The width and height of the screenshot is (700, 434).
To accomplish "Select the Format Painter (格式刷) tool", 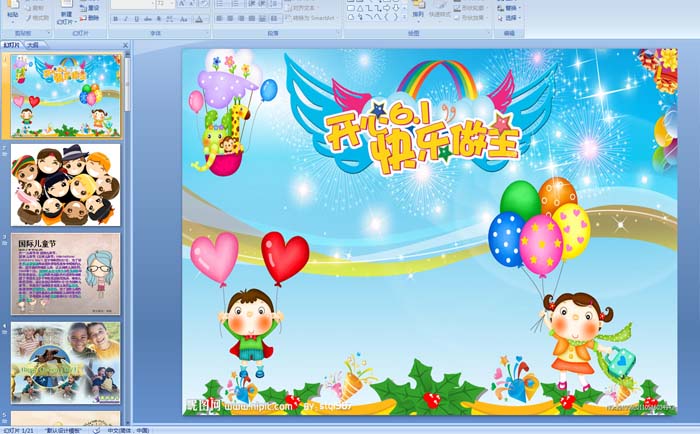I will [37, 18].
